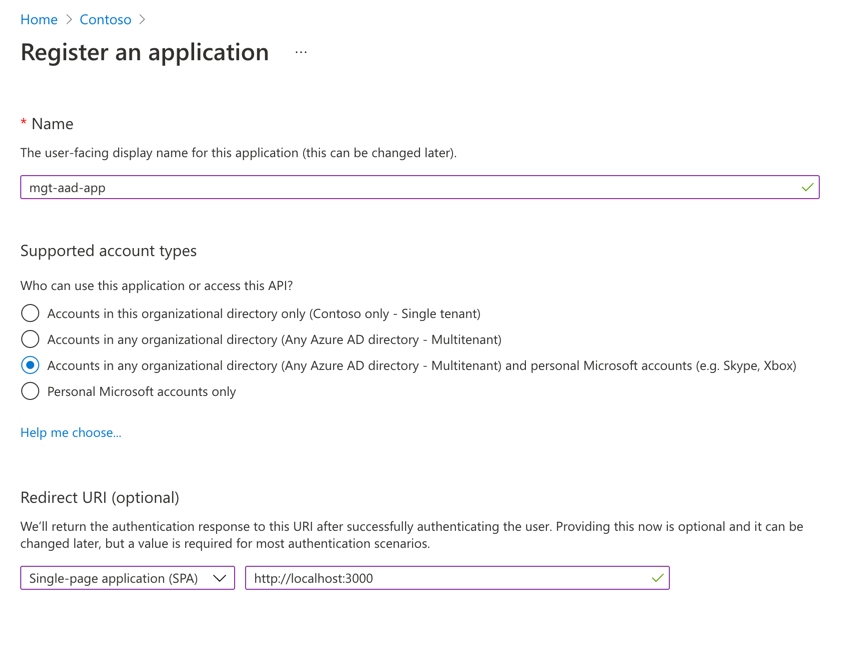864x650 pixels.
Task: Open the ellipsis menu next to page title
Action: click(x=299, y=51)
